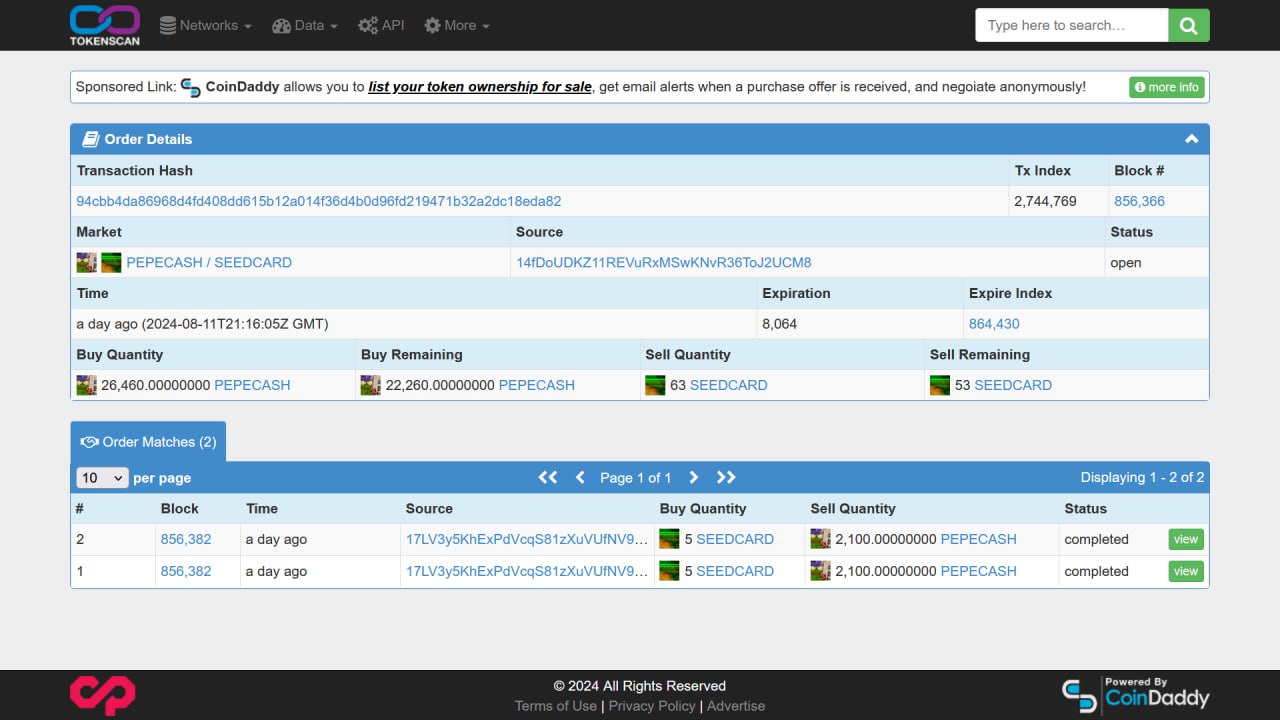The image size is (1280, 720).
Task: Click PEPECASH icon in match row 2
Action: pos(820,539)
